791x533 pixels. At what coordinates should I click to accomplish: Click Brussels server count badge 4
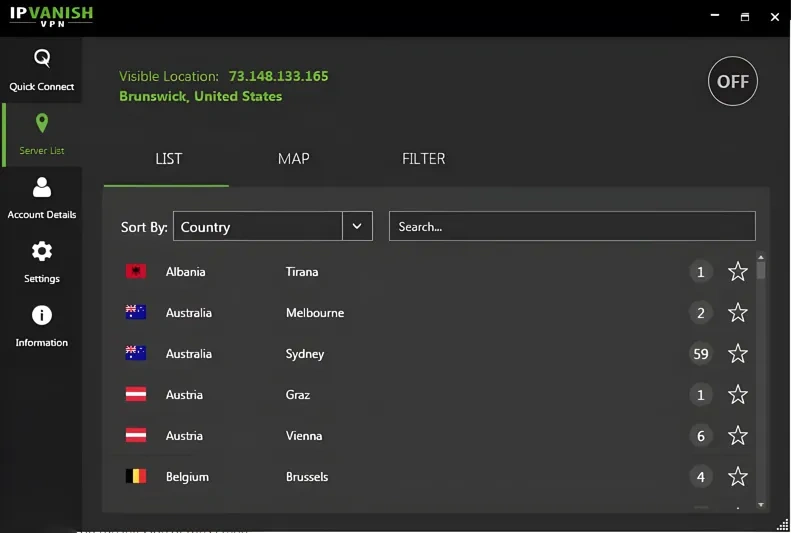click(701, 477)
